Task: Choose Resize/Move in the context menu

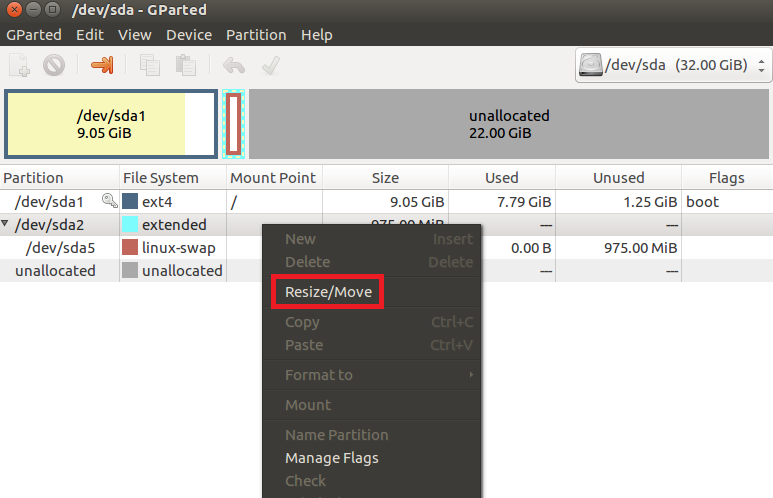Action: coord(372,292)
